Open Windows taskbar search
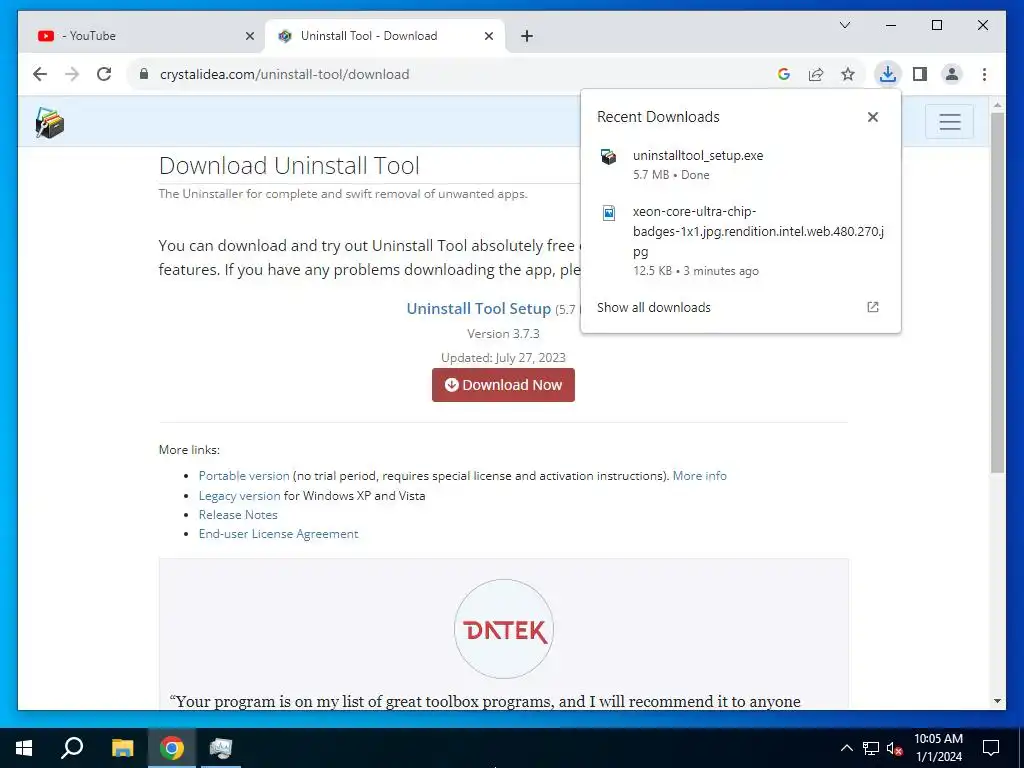 (x=72, y=748)
